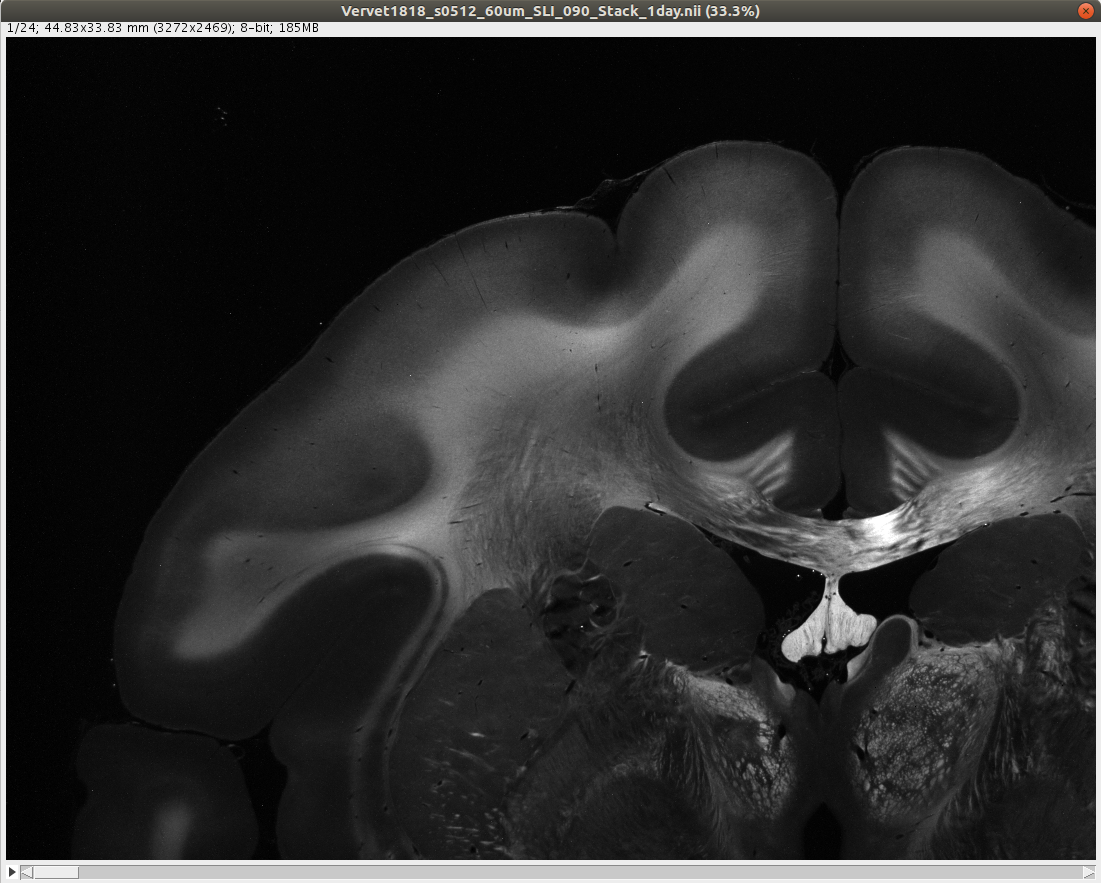Click the image info subtitle showing 1/24
1101x883 pixels.
163,27
